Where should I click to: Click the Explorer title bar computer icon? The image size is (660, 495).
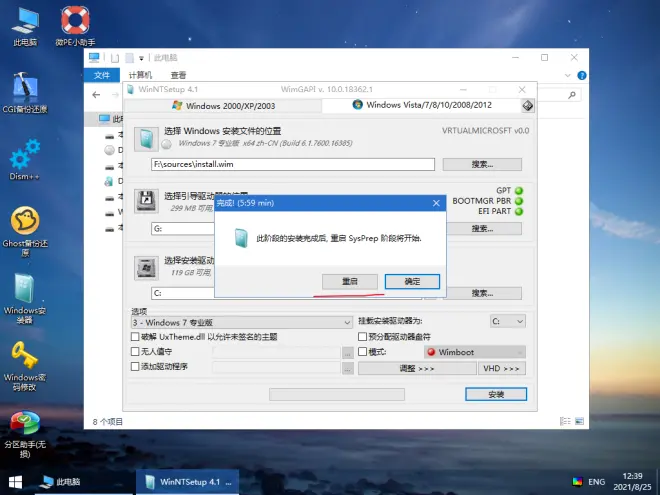94,57
